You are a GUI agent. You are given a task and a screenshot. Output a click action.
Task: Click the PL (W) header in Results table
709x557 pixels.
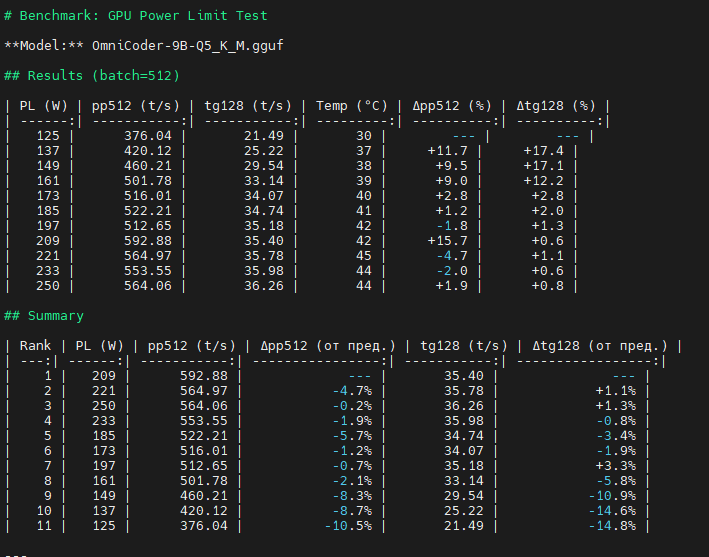pos(44,106)
